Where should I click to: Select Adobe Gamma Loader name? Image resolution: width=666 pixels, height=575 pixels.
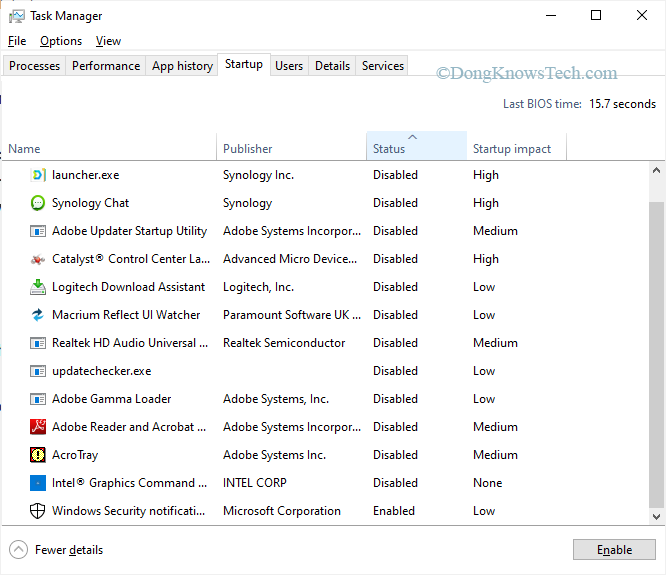click(x=111, y=399)
